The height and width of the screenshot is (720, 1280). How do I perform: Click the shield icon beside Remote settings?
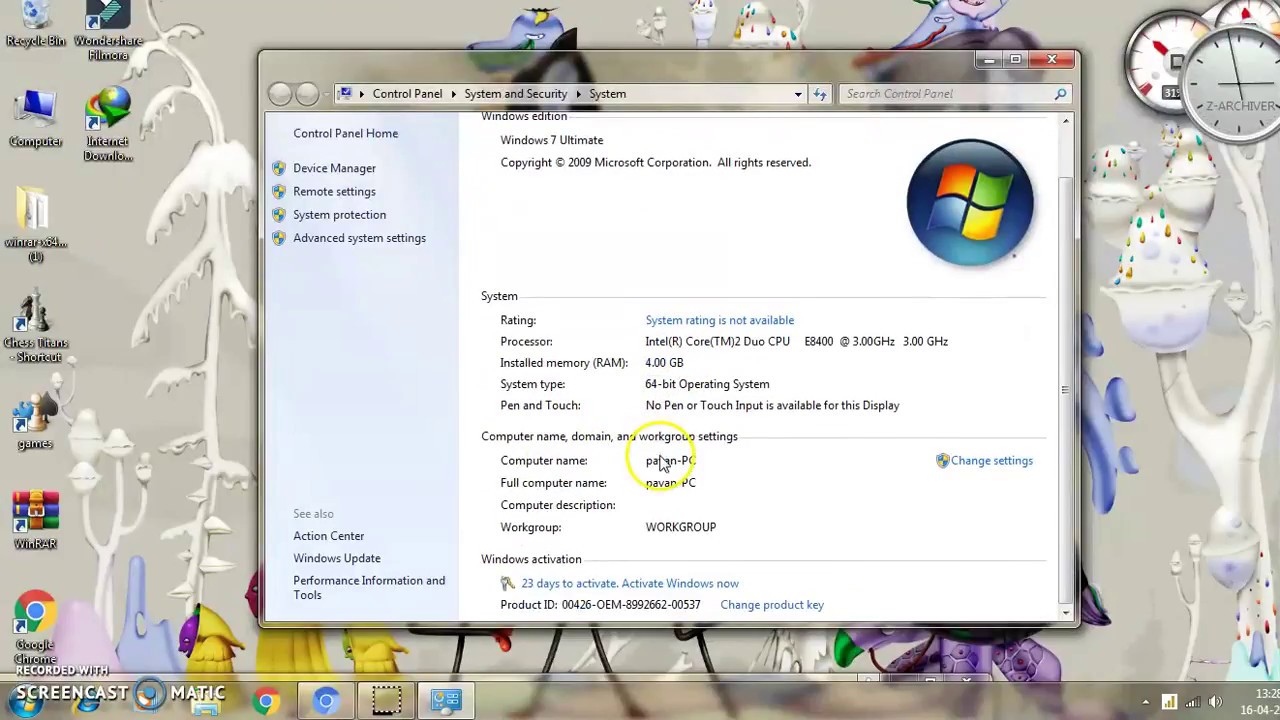279,191
